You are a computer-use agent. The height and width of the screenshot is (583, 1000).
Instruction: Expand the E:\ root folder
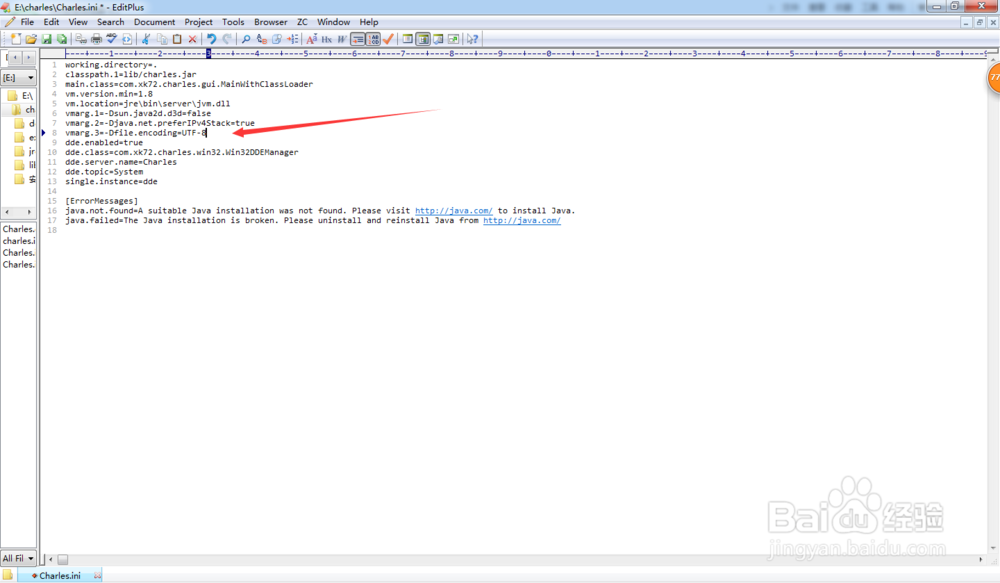[x=20, y=96]
